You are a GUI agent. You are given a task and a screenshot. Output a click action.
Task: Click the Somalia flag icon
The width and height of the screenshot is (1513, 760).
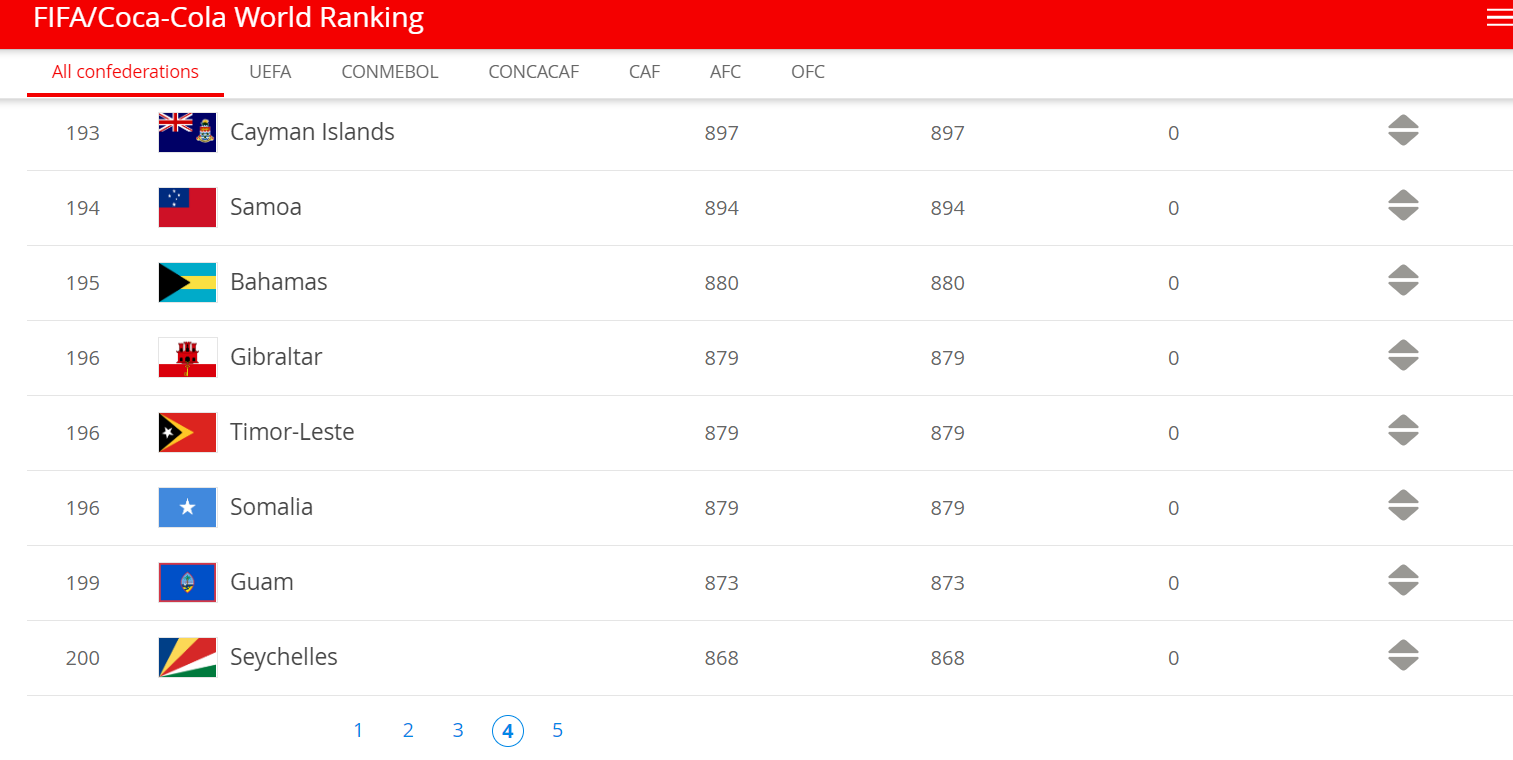(188, 507)
